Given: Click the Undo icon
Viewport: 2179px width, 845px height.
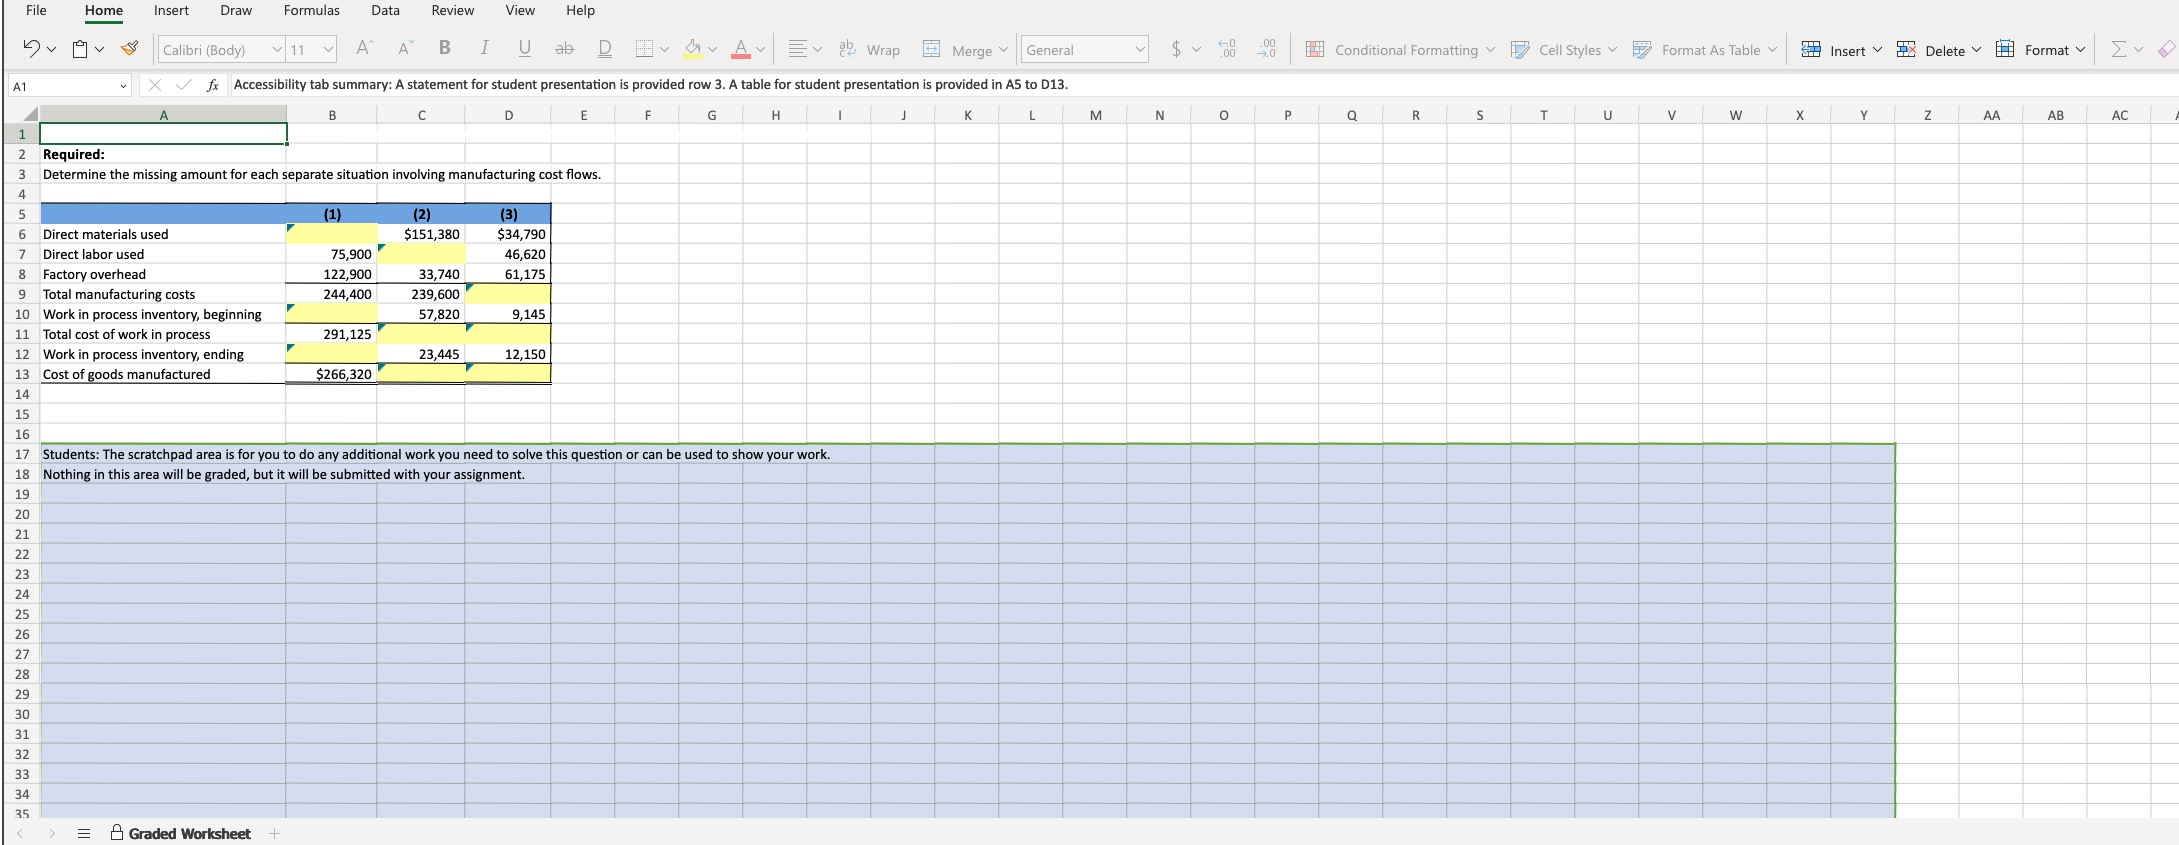Looking at the screenshot, I should click(31, 49).
